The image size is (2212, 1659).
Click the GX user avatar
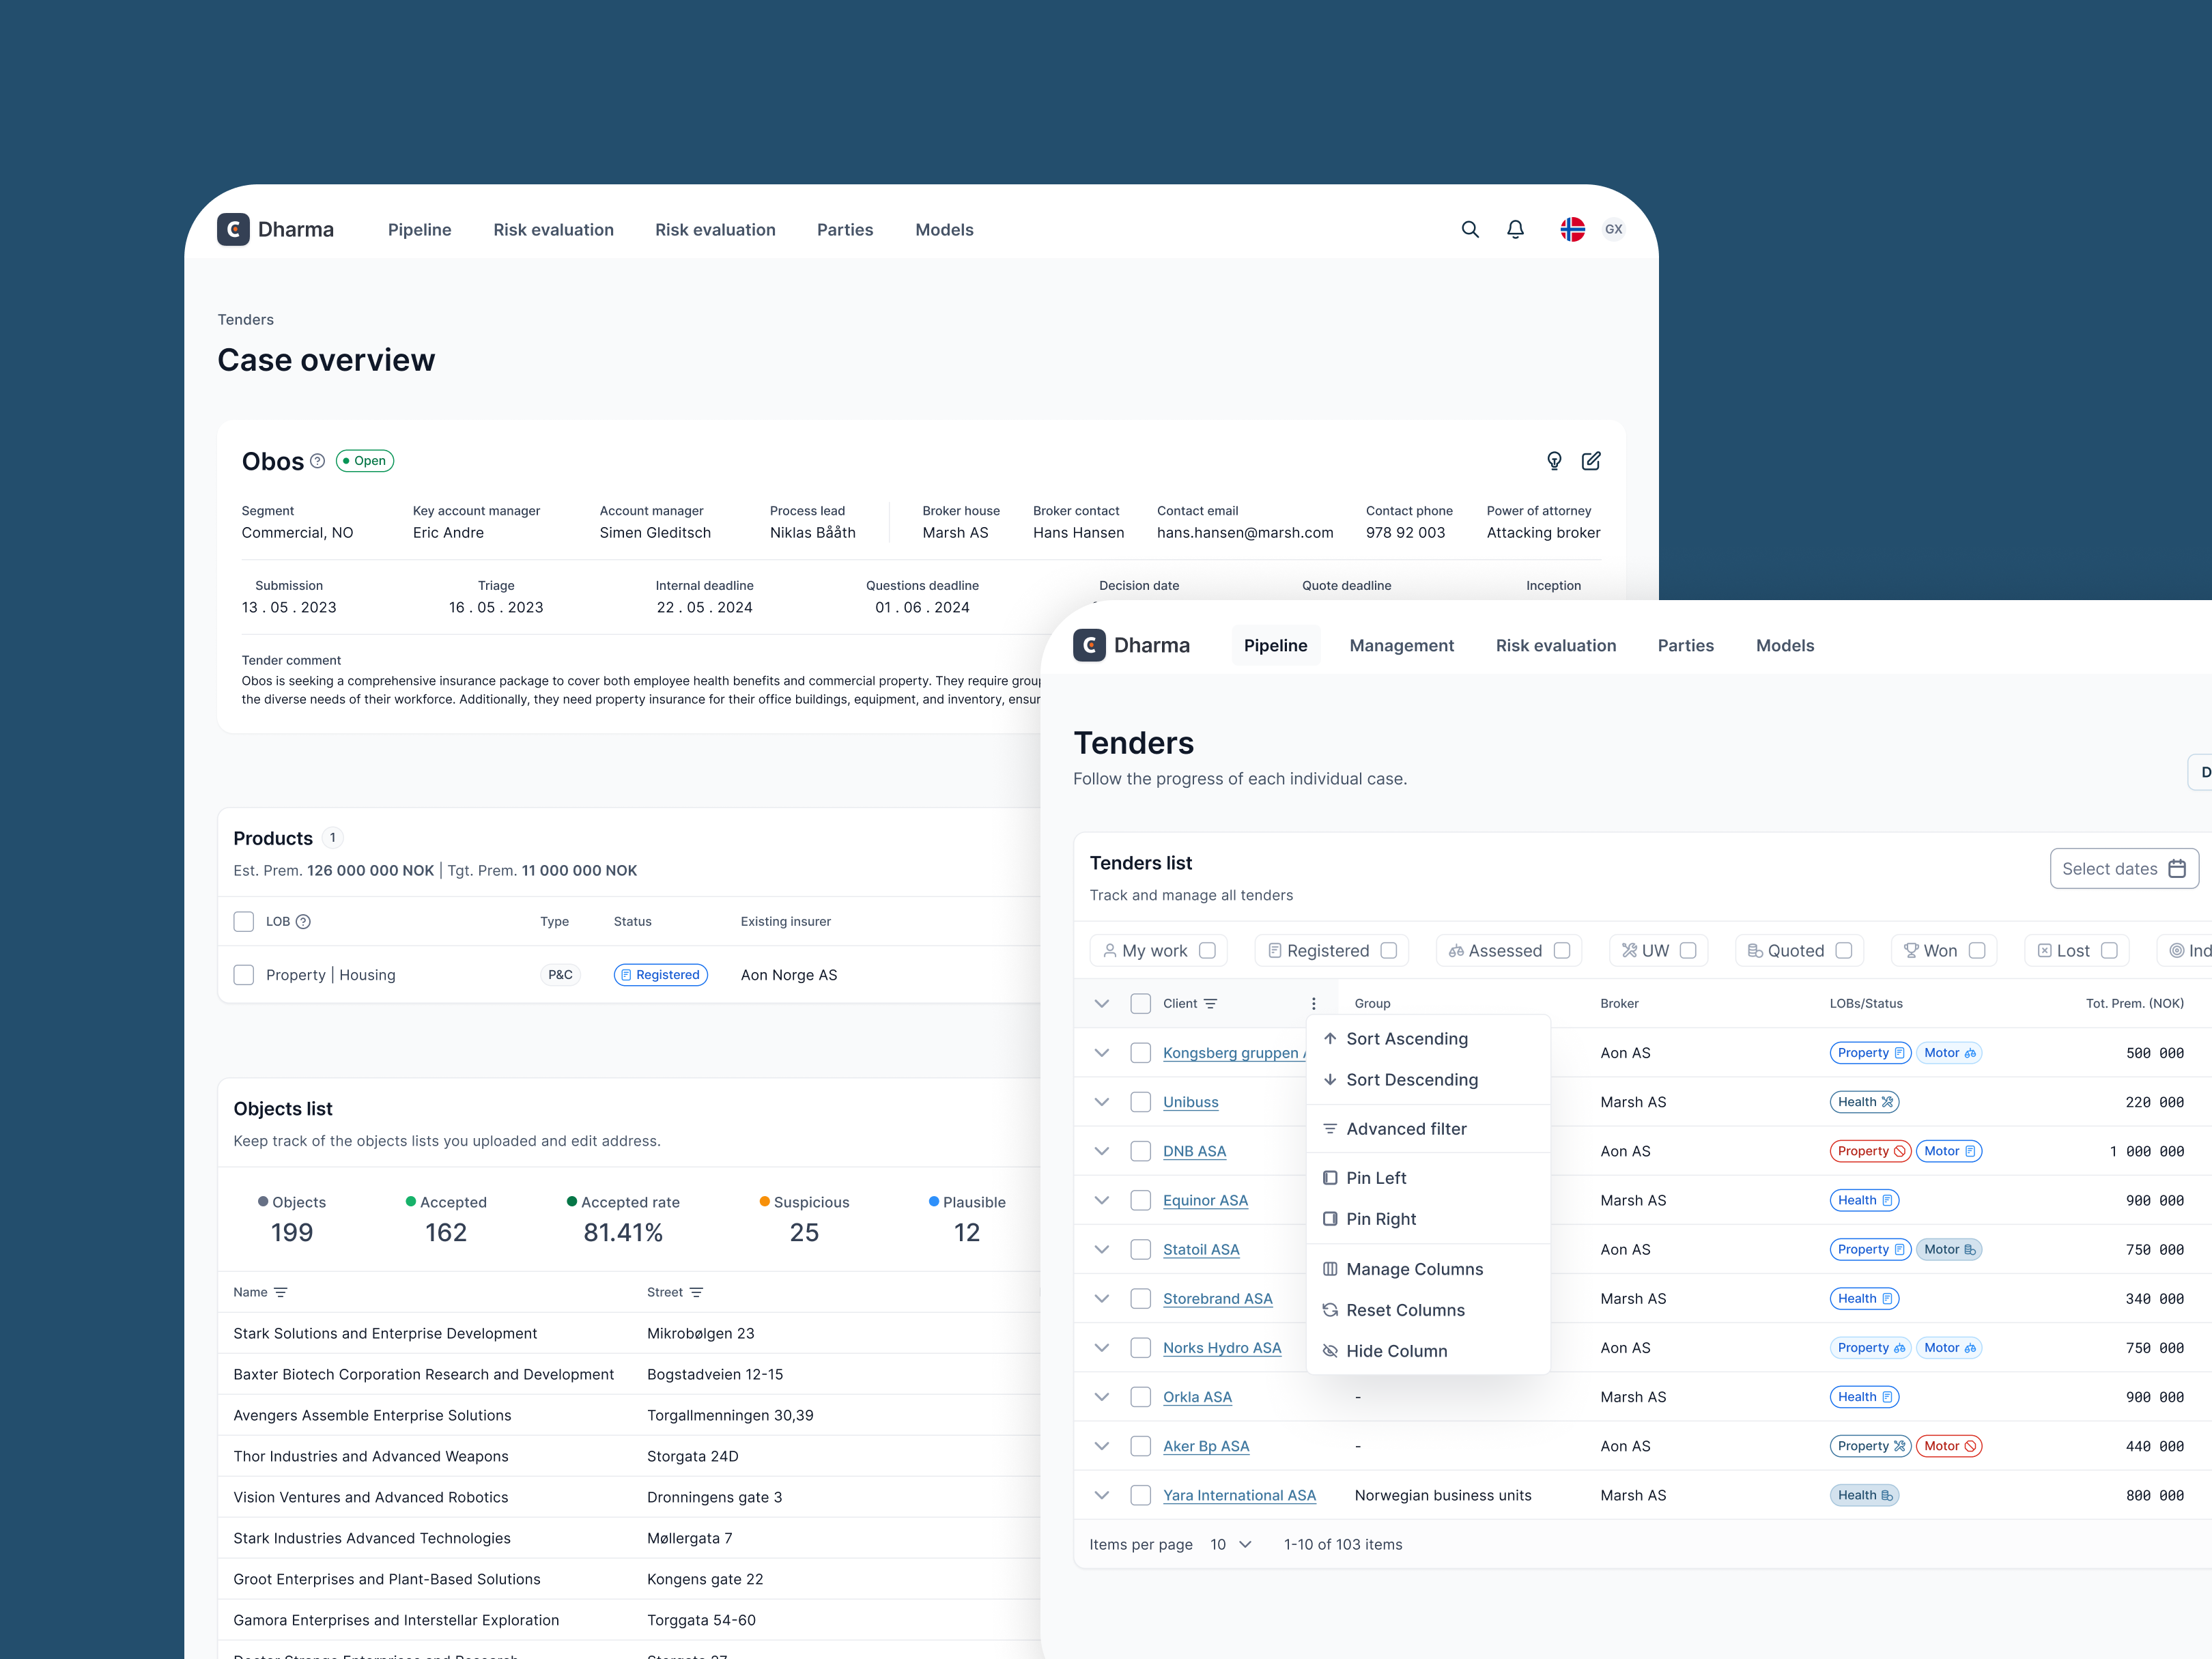1613,229
